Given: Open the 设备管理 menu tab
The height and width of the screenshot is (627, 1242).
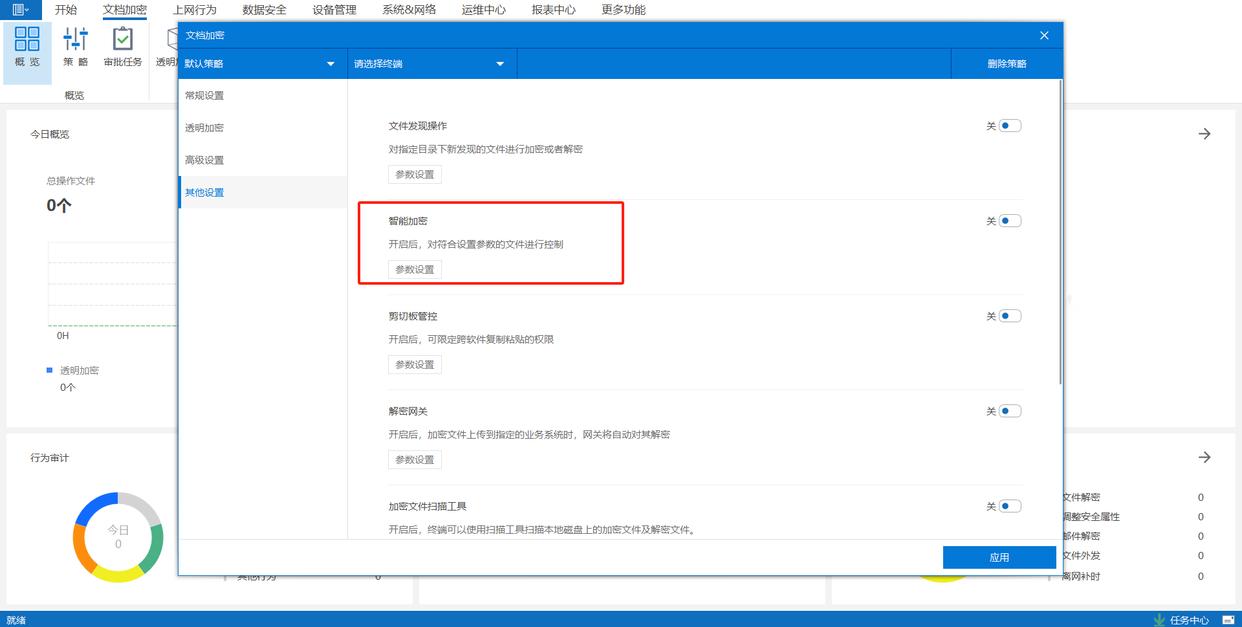Looking at the screenshot, I should (x=334, y=10).
